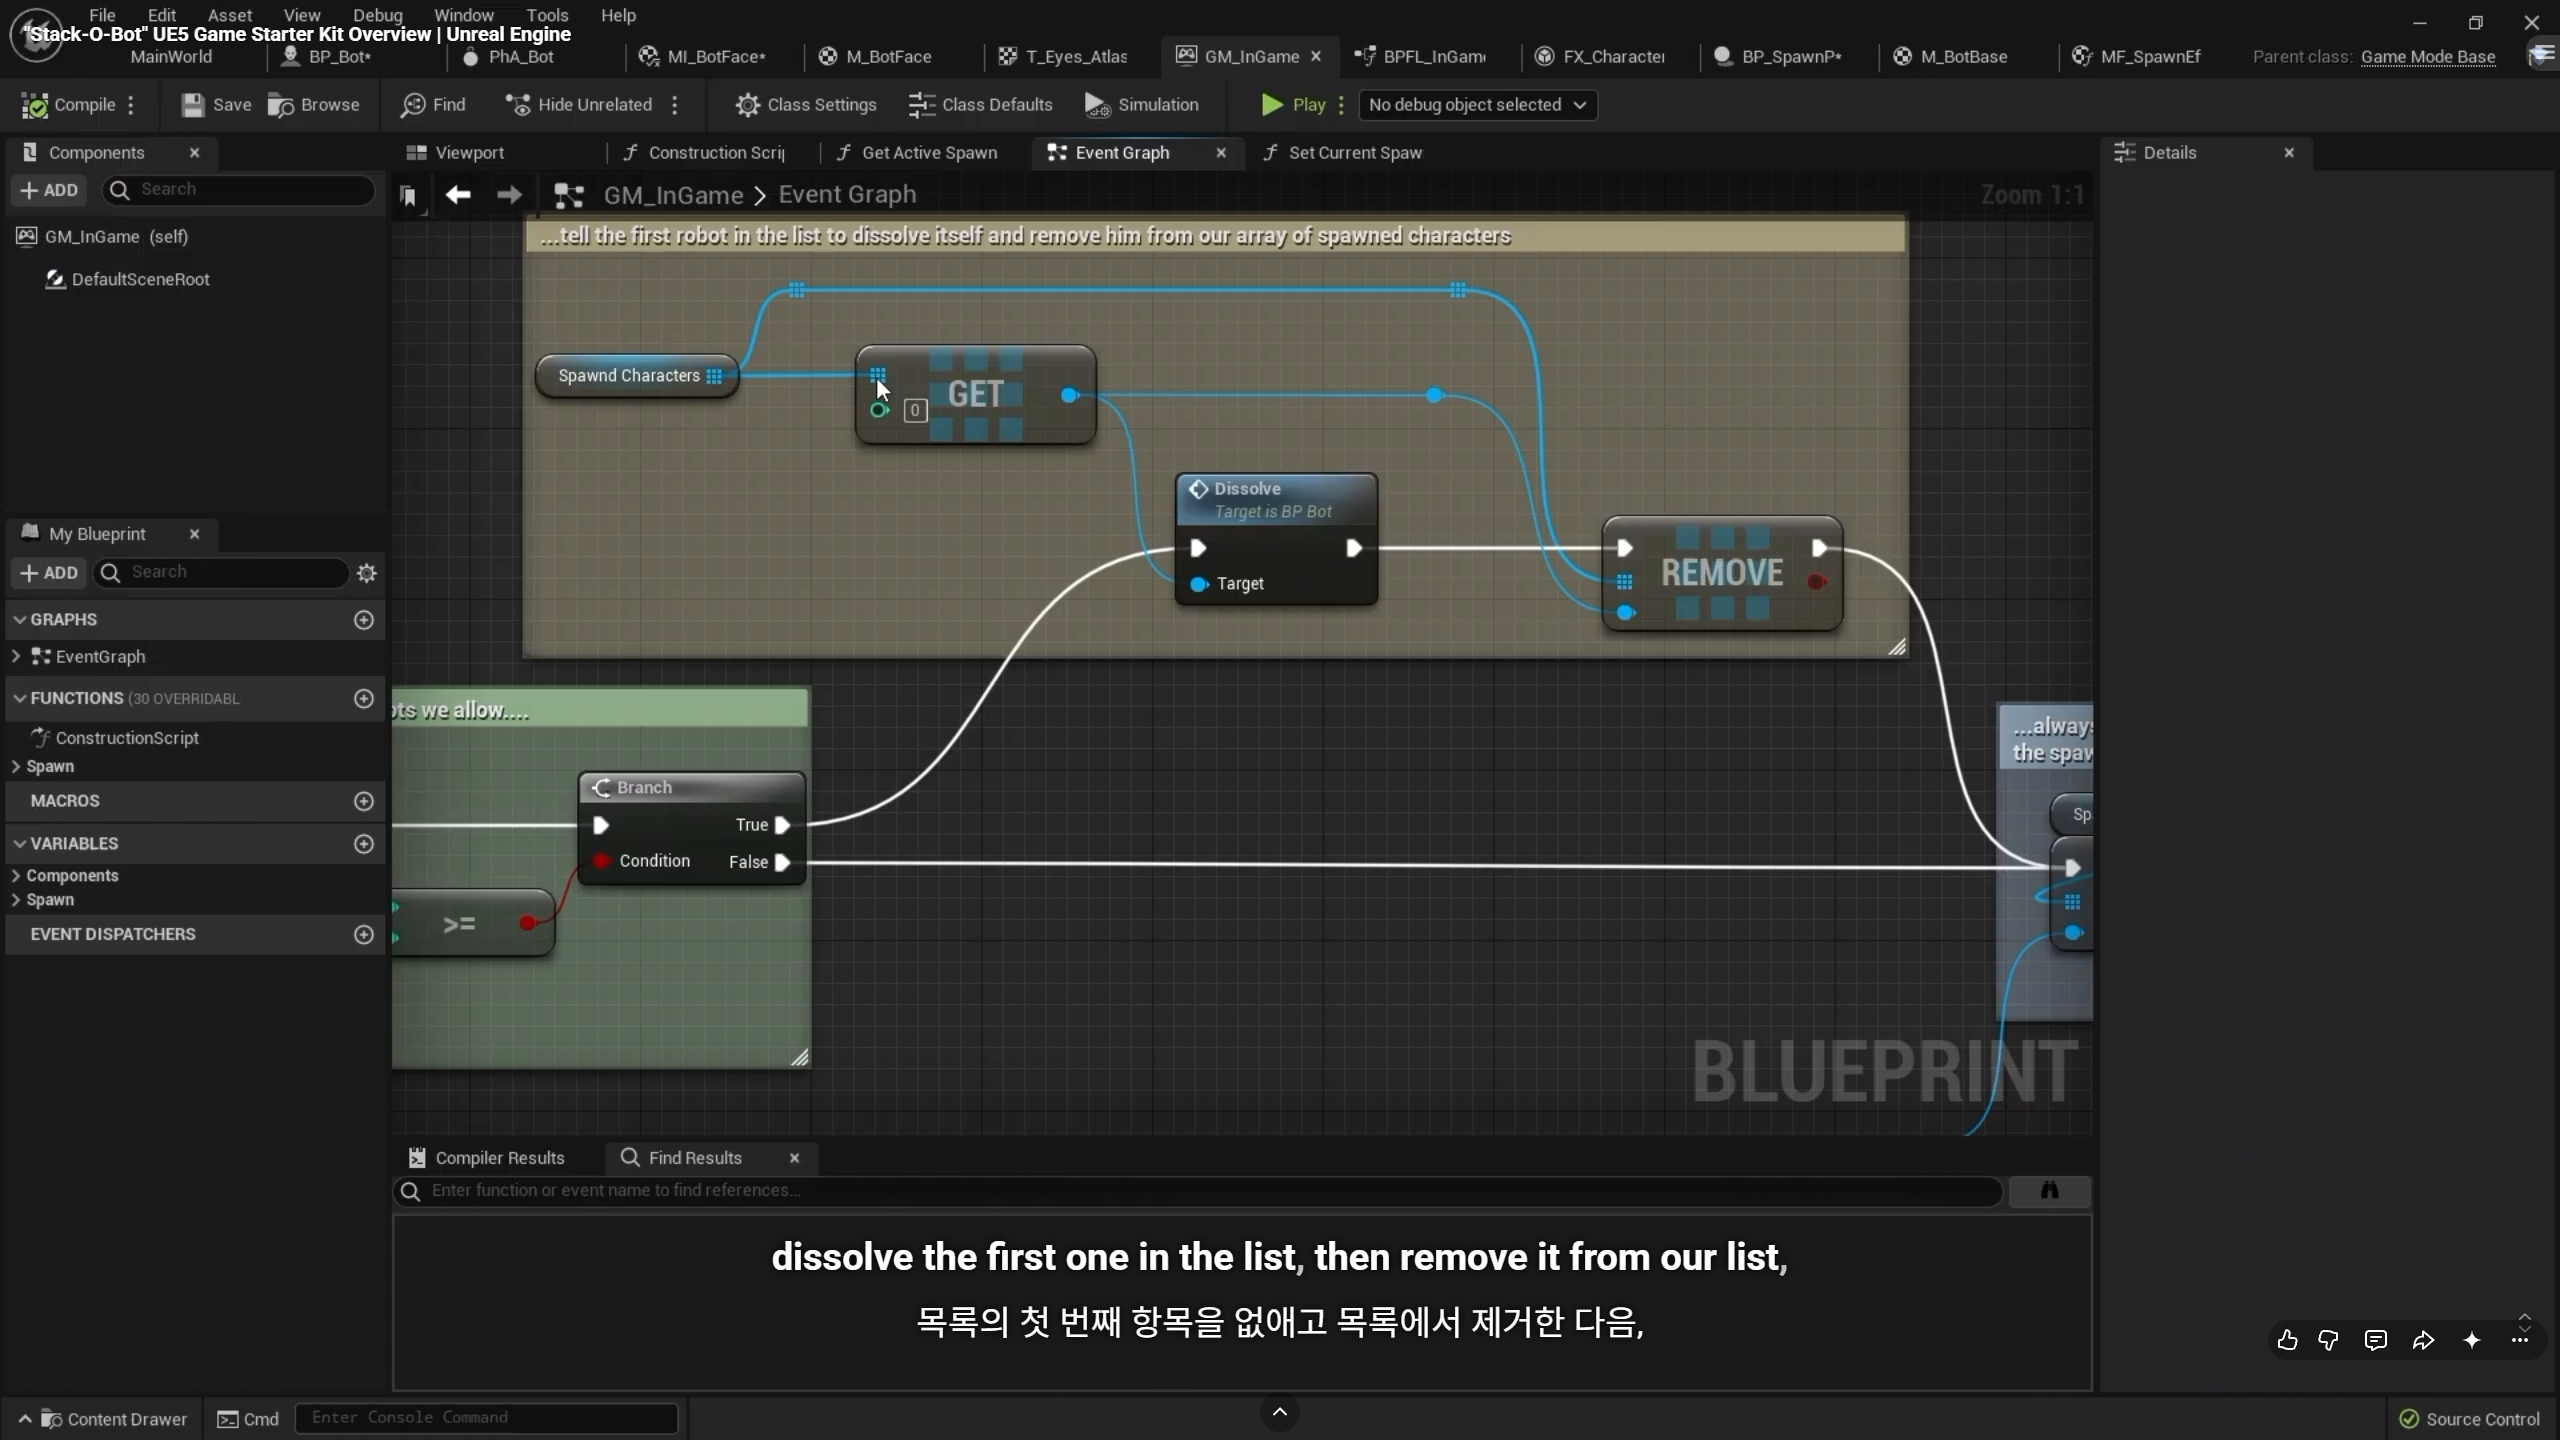Open Find in blueprint
Viewport: 2560px width, 1440px height.
click(x=433, y=105)
